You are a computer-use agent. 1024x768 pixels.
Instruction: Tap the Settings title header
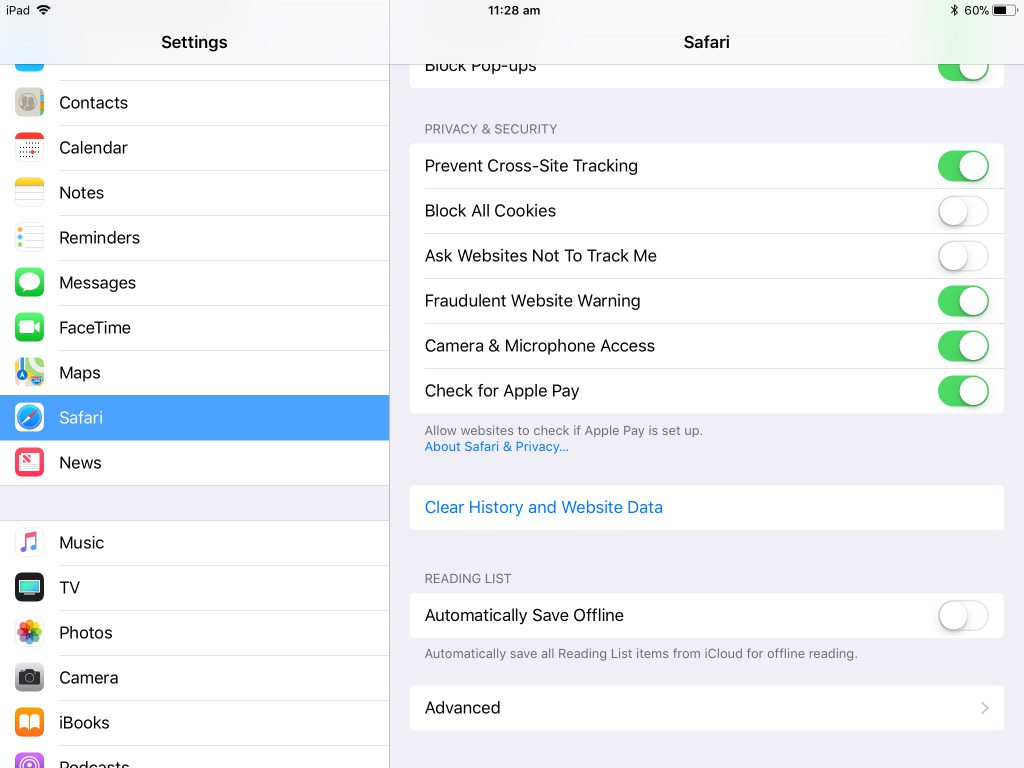[x=194, y=42]
